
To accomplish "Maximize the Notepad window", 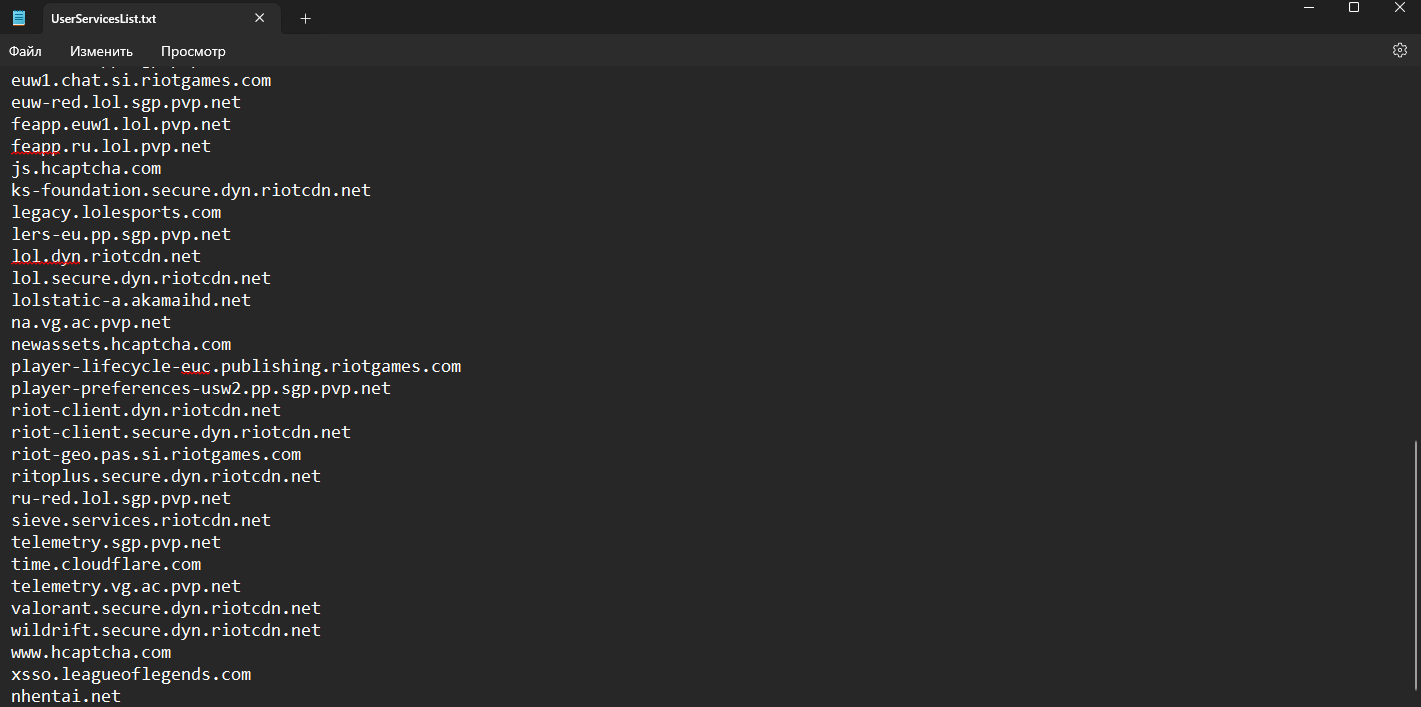I will point(1354,8).
